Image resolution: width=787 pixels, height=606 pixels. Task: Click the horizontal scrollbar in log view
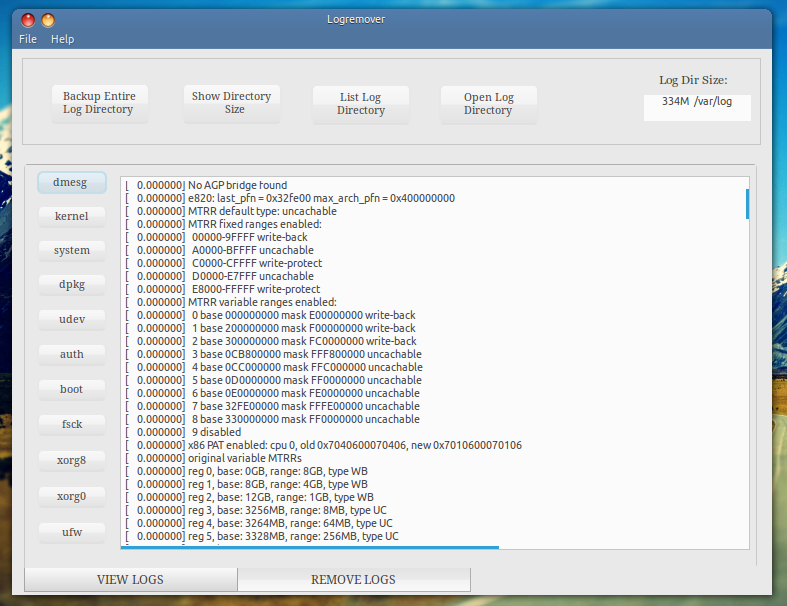pyautogui.click(x=310, y=547)
